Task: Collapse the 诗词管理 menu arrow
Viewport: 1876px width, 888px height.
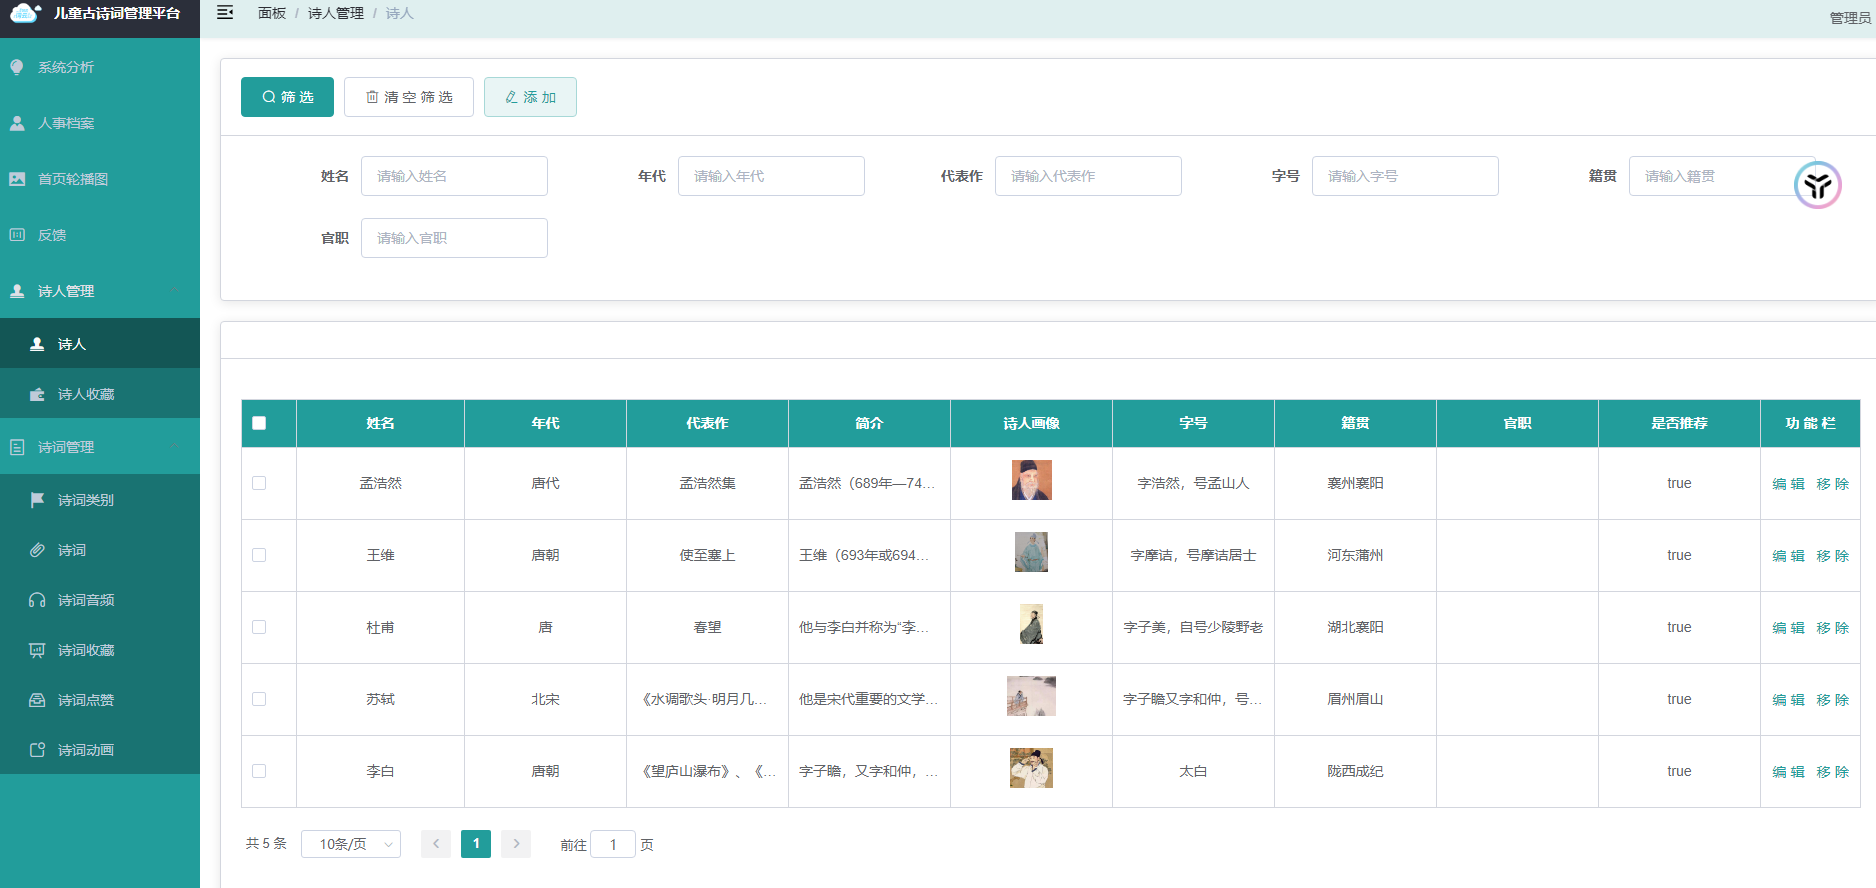Action: (x=174, y=447)
